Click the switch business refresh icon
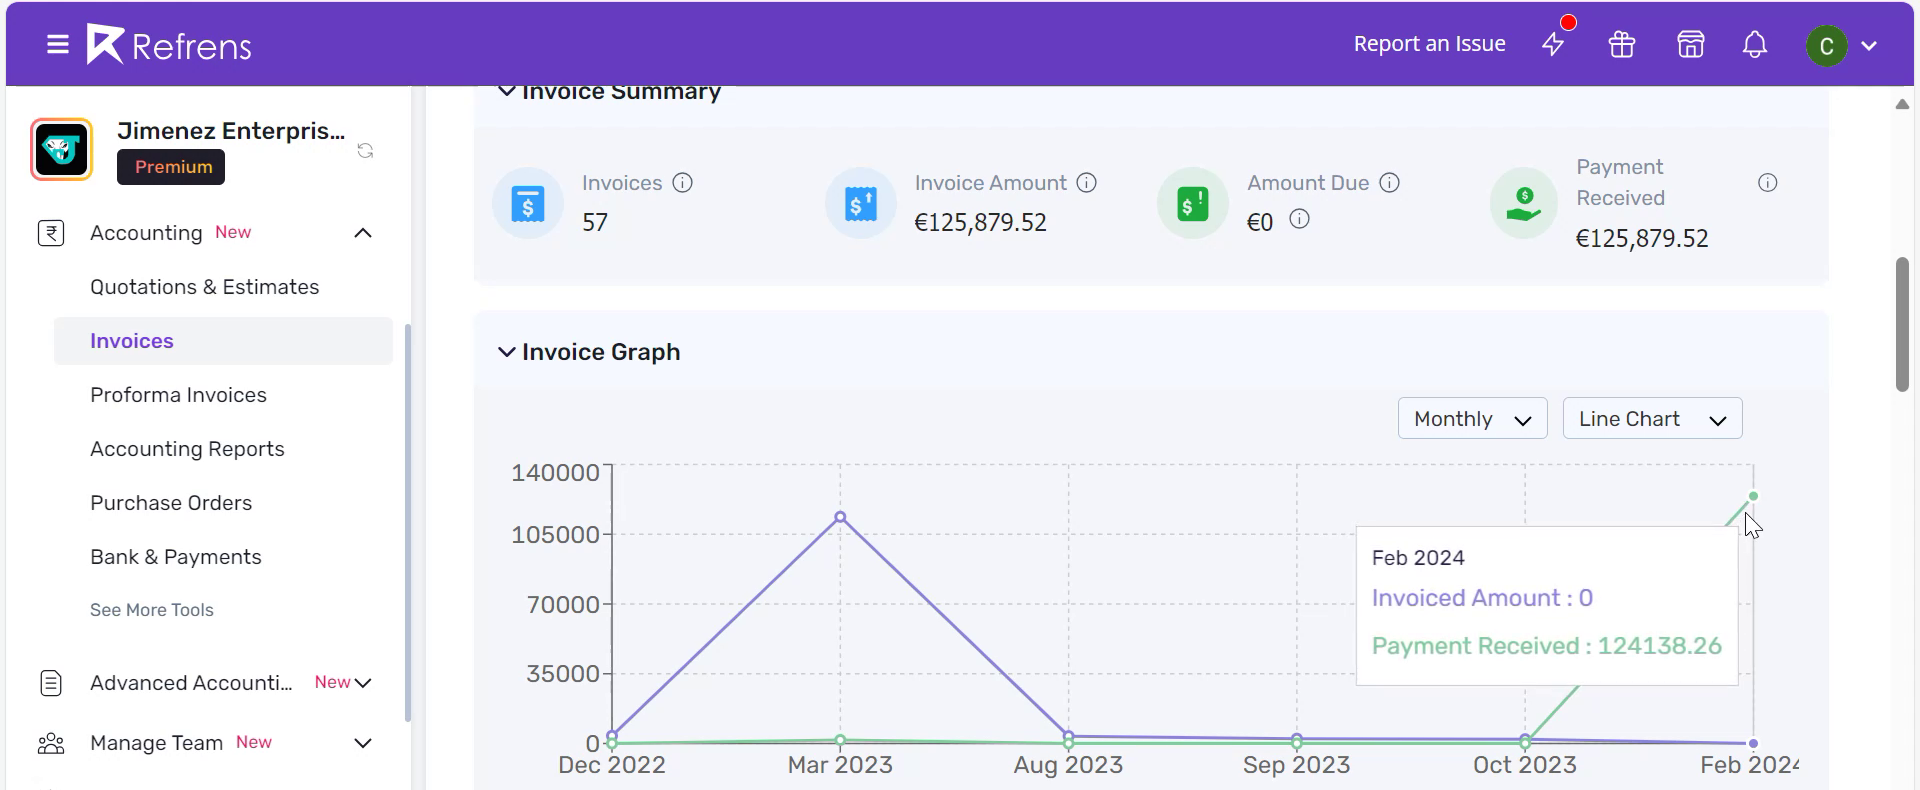This screenshot has height=790, width=1920. [x=365, y=150]
